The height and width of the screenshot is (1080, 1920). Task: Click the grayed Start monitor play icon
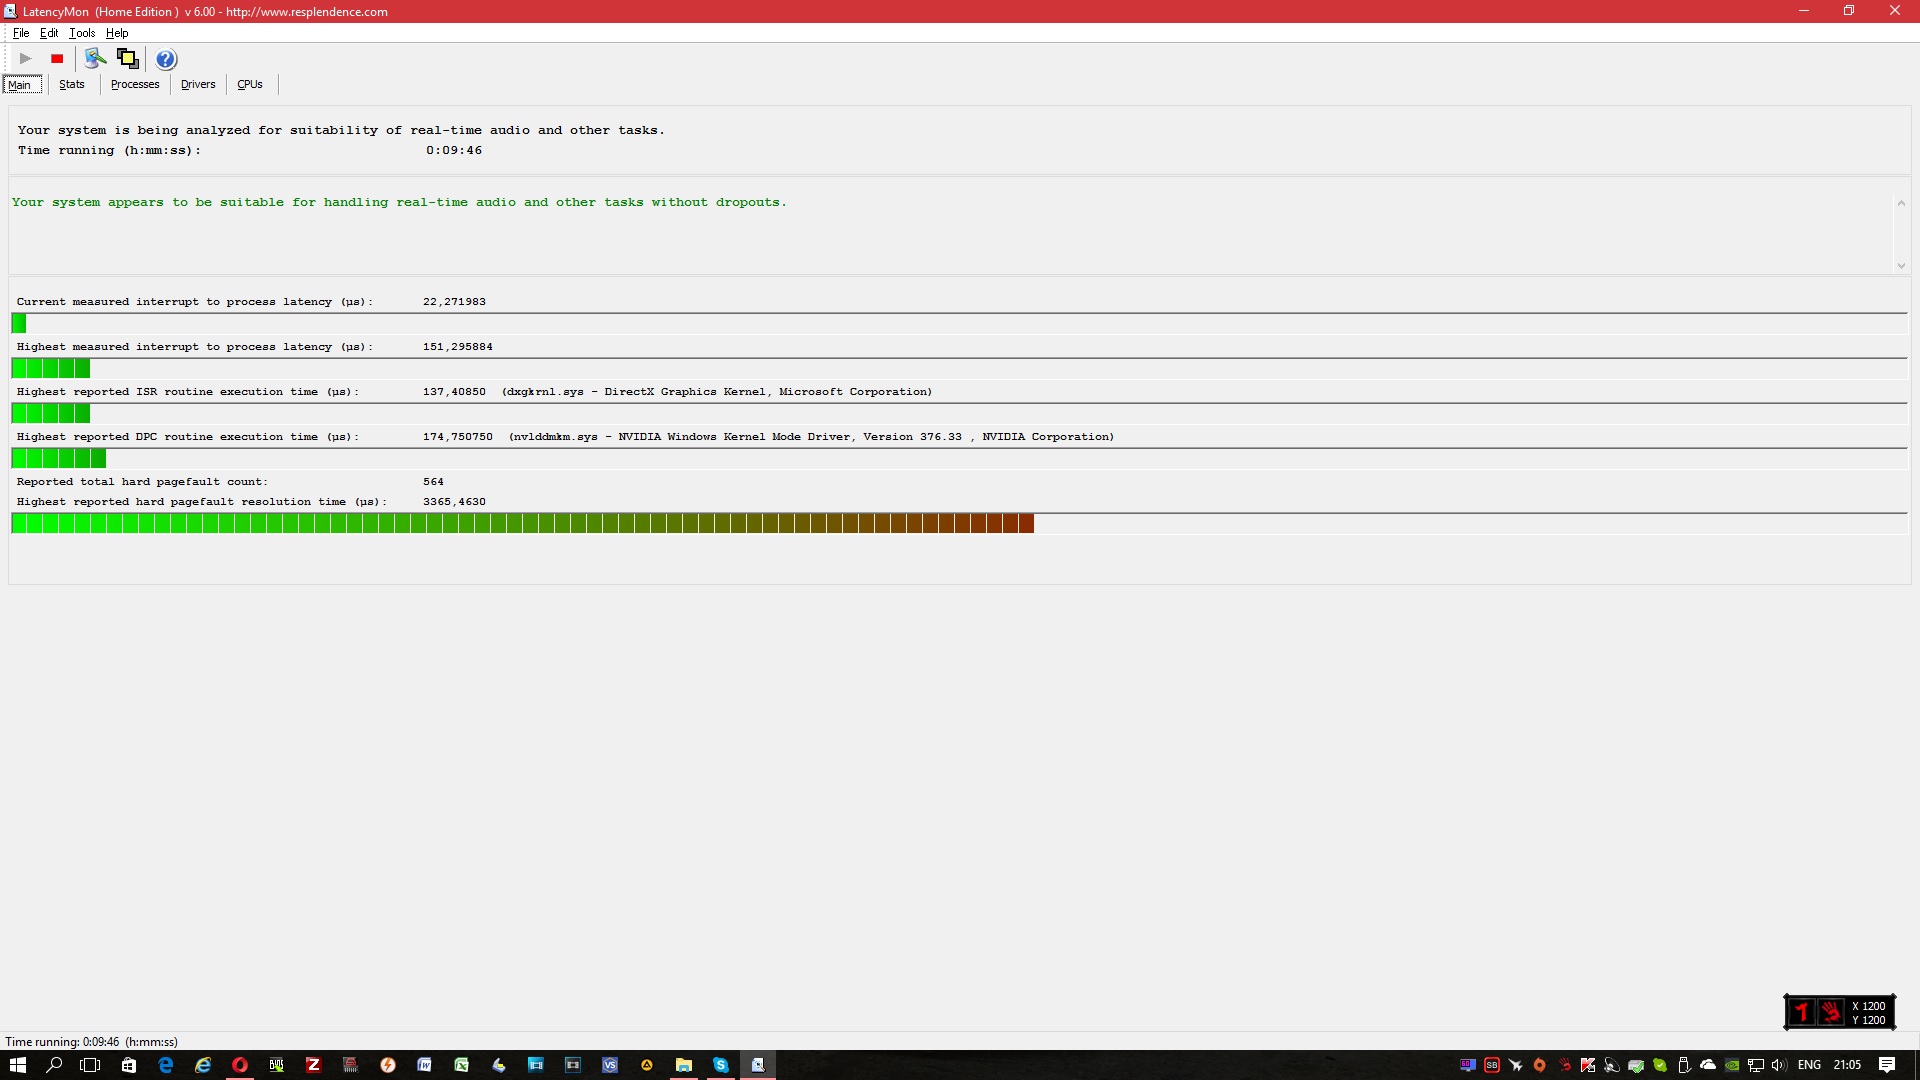[26, 59]
